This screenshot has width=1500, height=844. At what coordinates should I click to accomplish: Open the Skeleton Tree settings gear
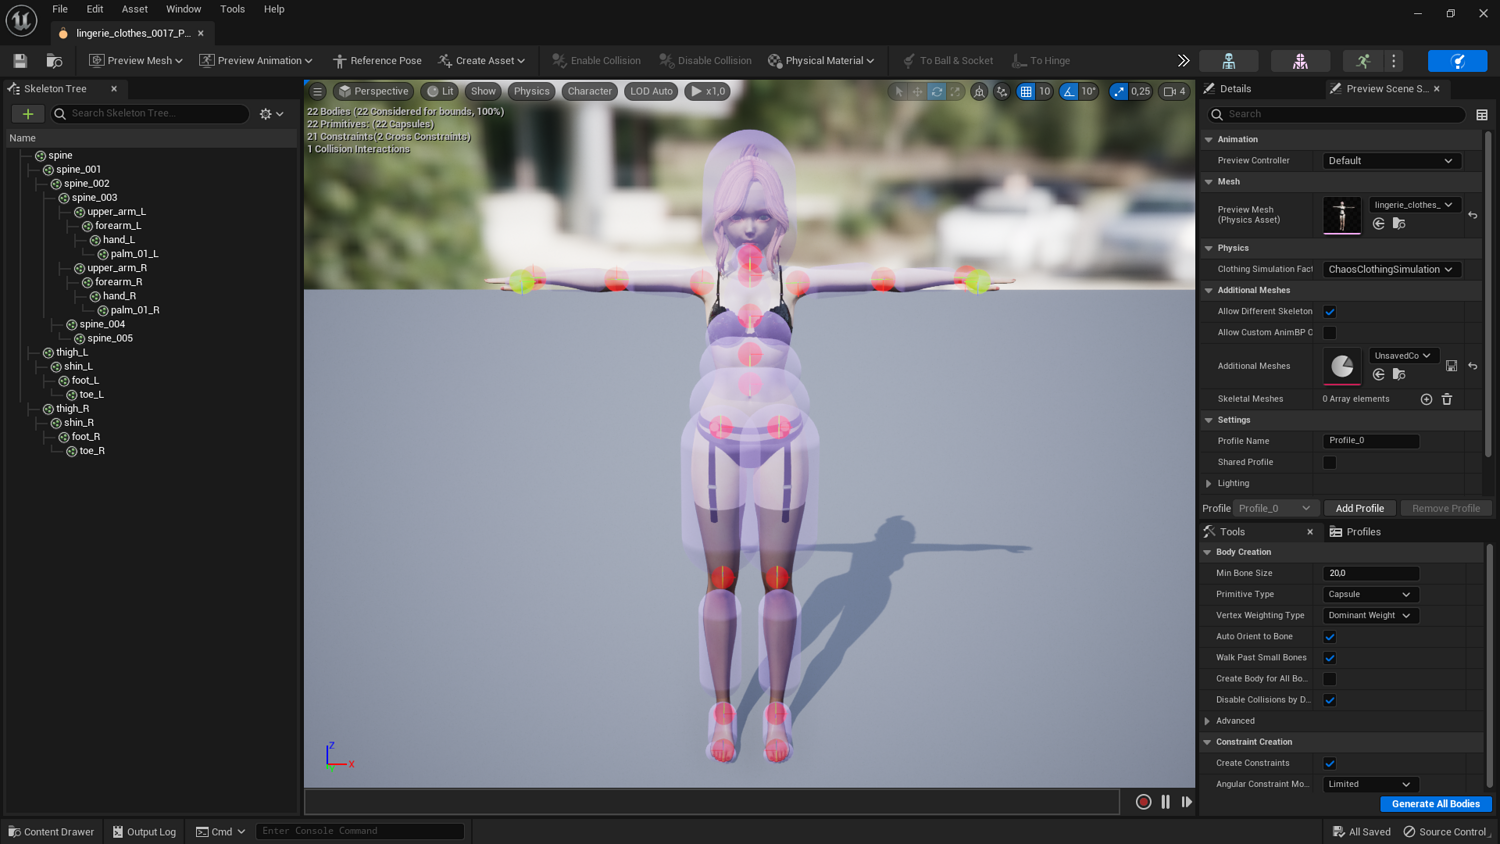point(271,114)
